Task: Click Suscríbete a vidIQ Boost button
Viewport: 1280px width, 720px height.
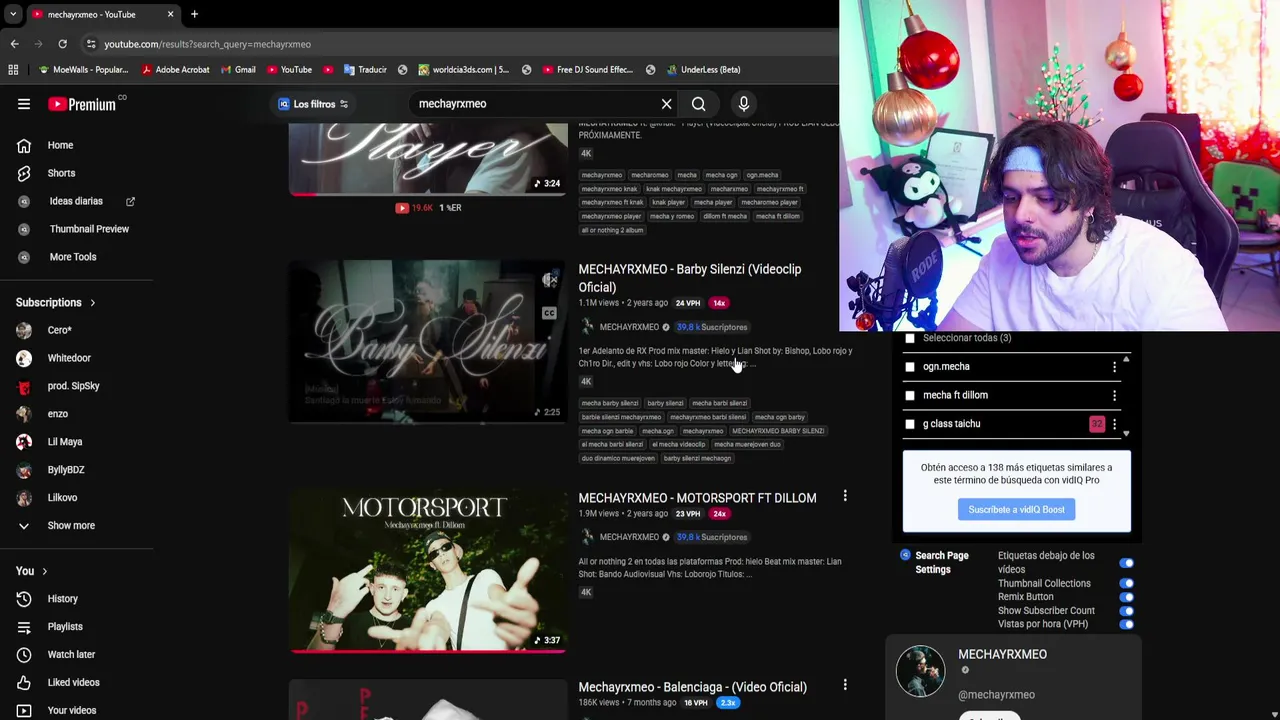Action: [x=1016, y=509]
